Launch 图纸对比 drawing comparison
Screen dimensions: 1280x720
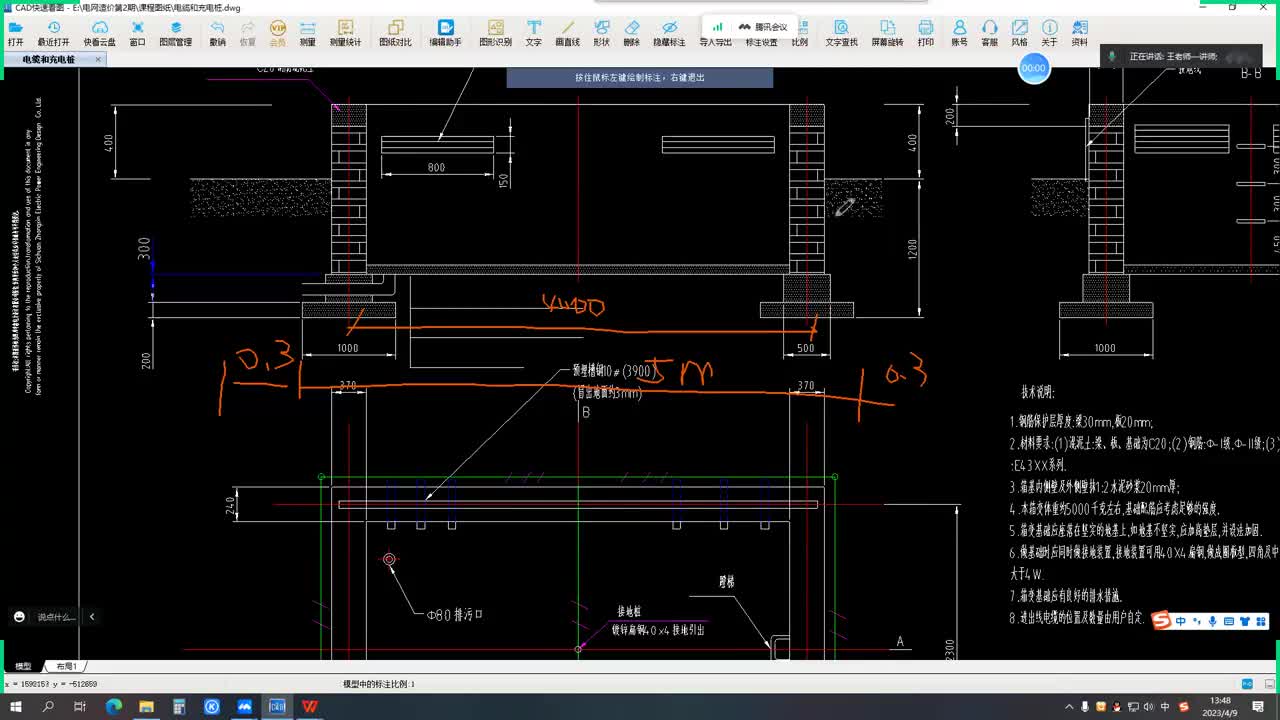click(x=395, y=34)
